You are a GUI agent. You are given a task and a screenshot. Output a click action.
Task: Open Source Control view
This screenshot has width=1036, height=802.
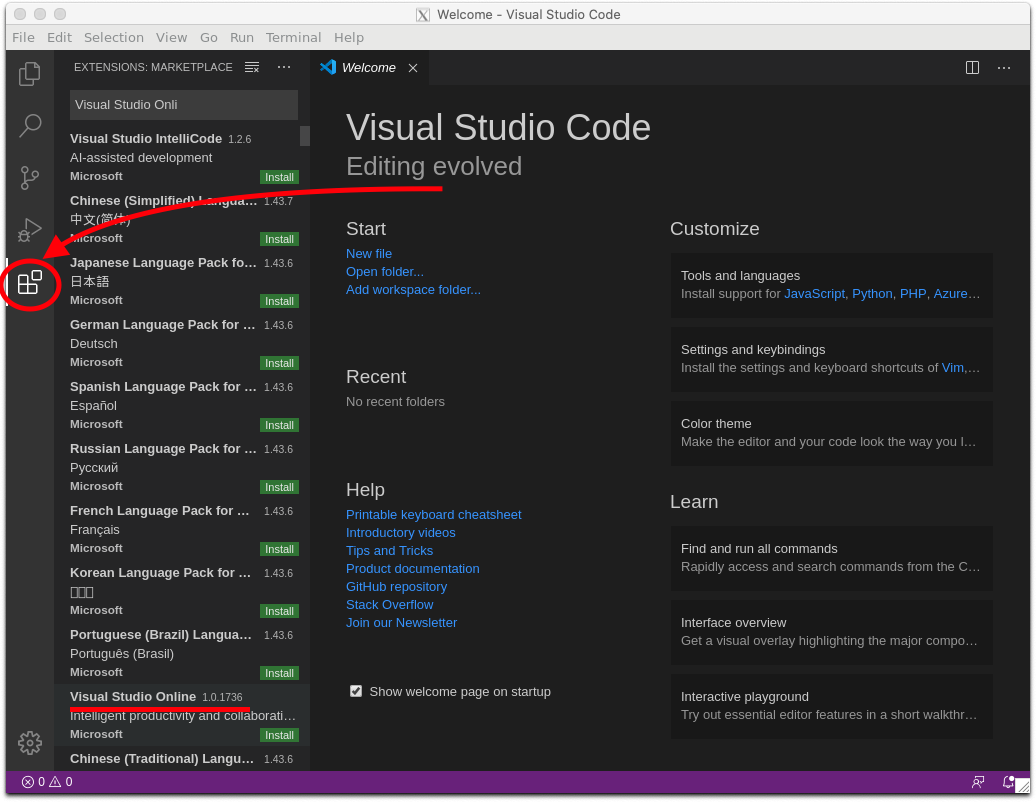pos(30,178)
